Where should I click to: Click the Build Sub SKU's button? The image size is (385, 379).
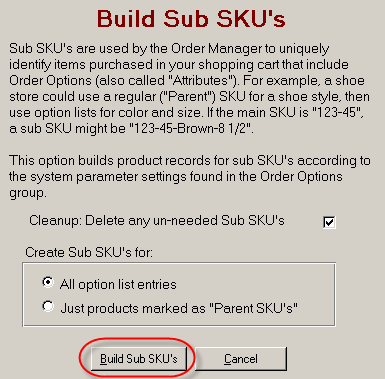click(139, 359)
